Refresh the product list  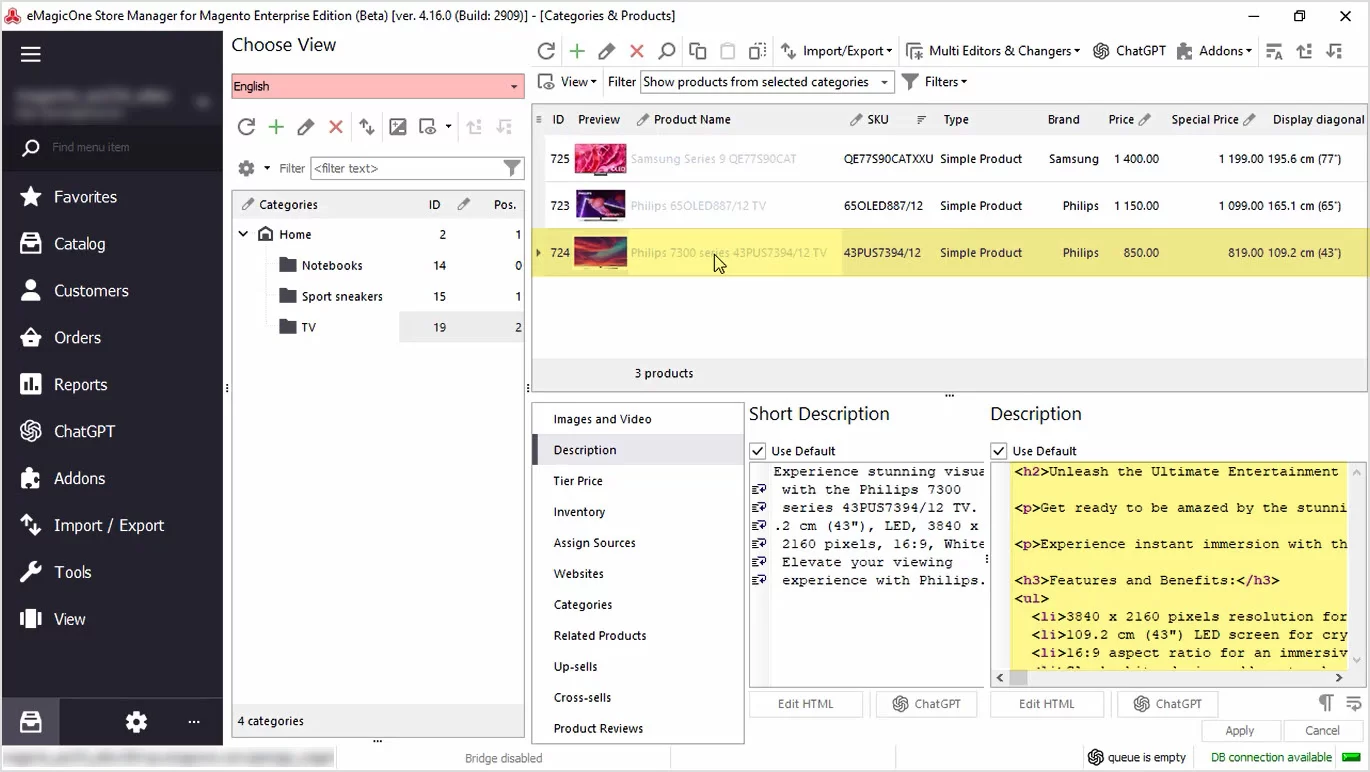click(546, 51)
